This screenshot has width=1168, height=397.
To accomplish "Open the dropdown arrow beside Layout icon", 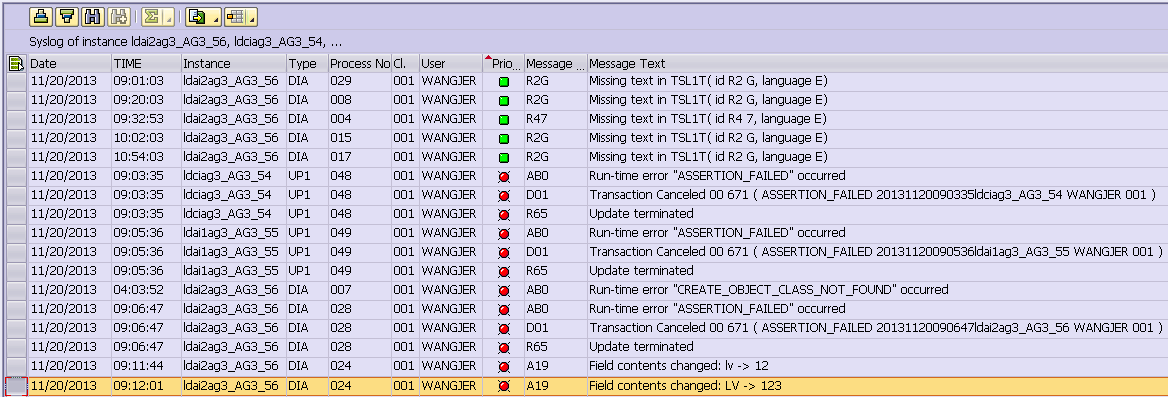I will pos(253,16).
